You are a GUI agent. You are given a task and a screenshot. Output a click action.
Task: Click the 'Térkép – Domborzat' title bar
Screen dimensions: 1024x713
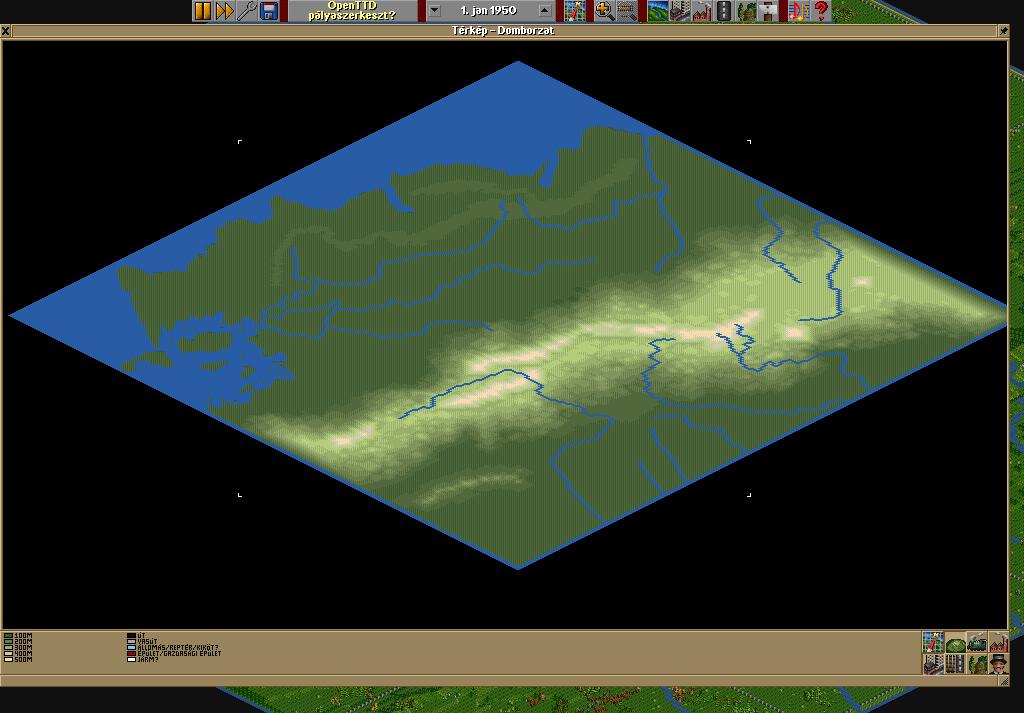504,31
